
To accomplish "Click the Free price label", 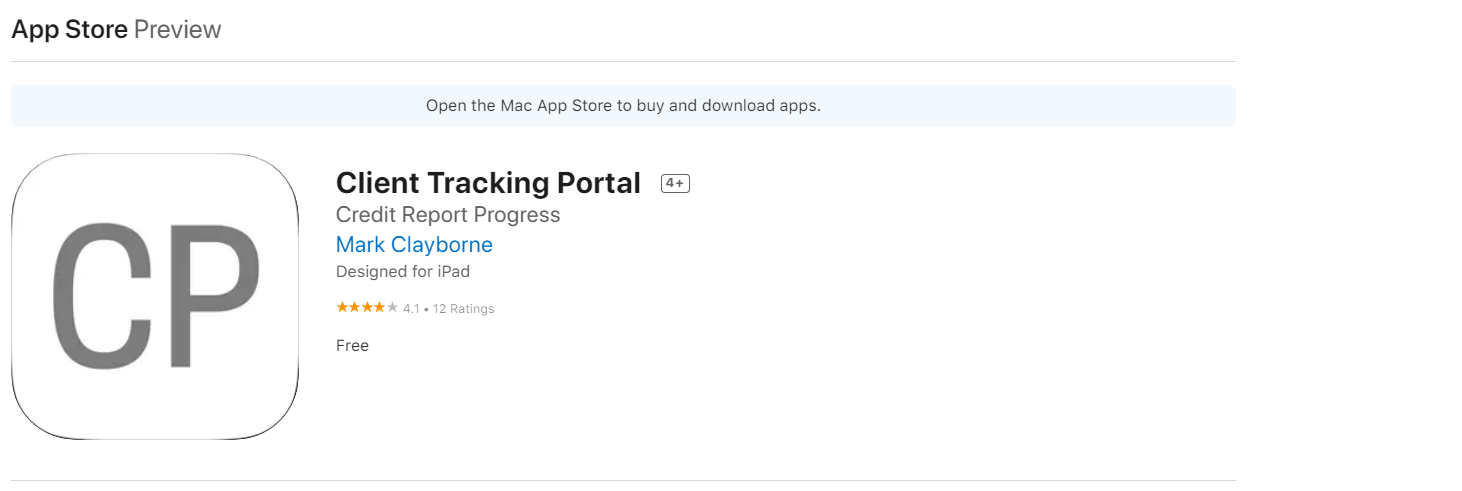I will (352, 346).
